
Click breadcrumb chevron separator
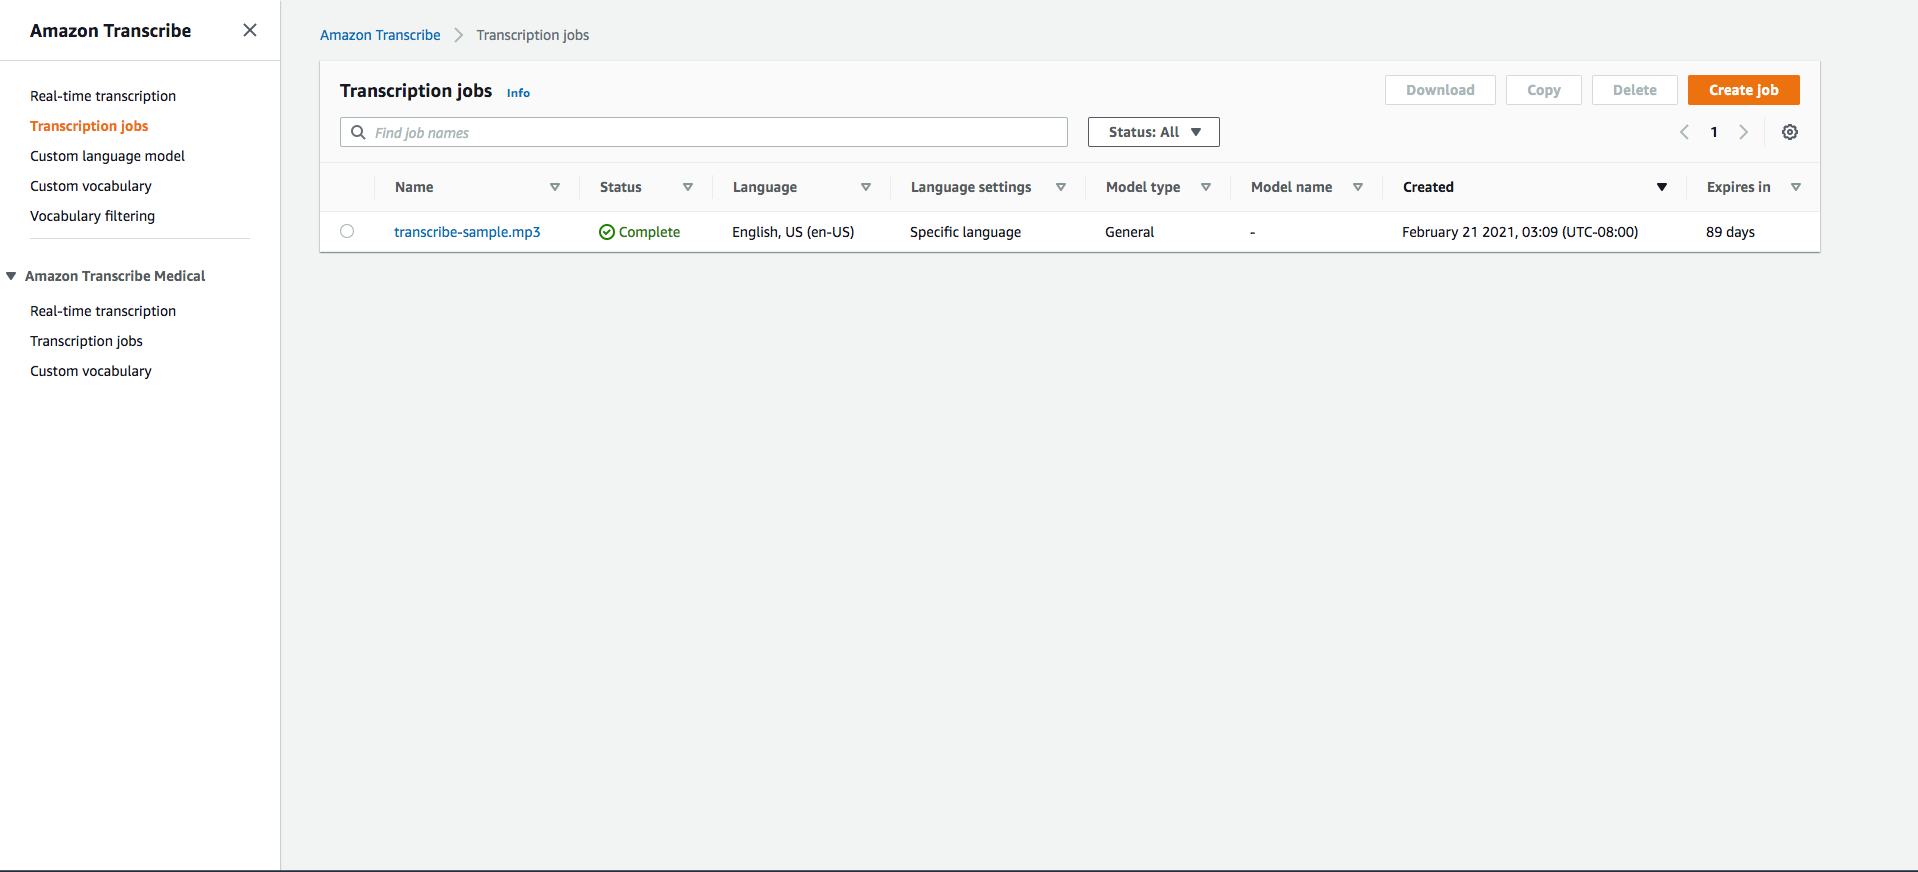coord(458,35)
